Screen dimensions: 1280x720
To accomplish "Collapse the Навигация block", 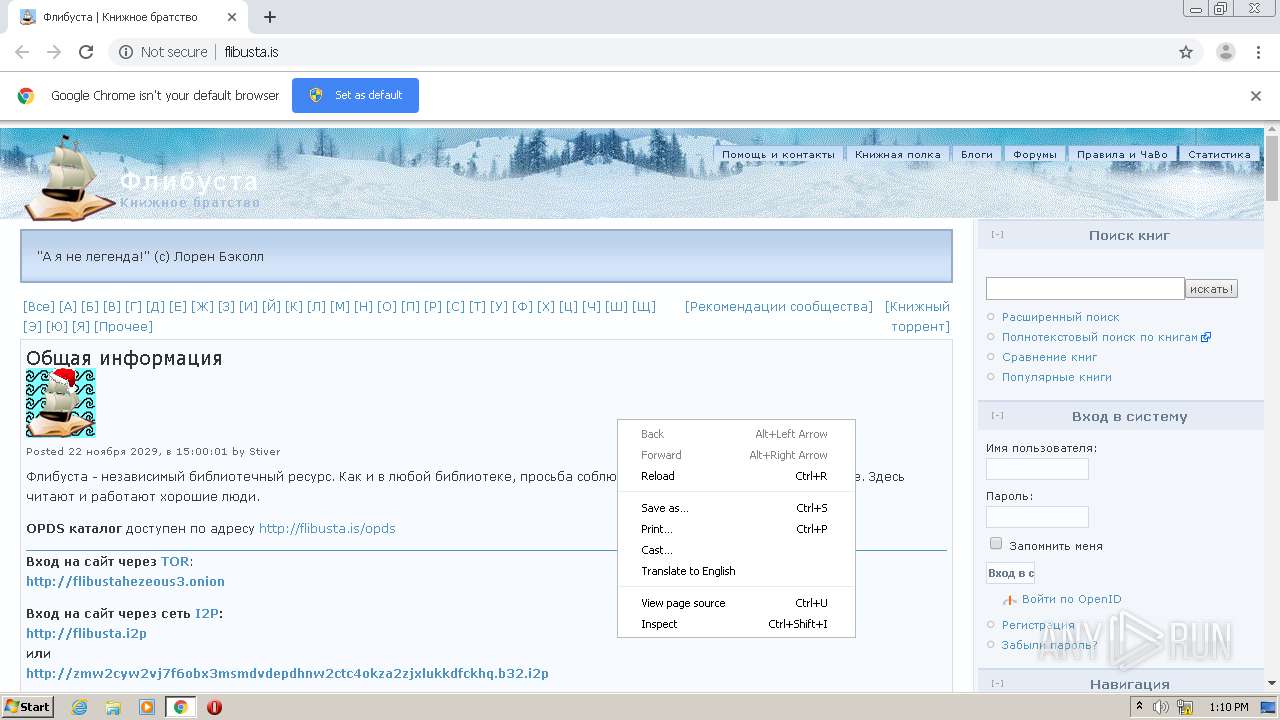I will pyautogui.click(x=997, y=684).
